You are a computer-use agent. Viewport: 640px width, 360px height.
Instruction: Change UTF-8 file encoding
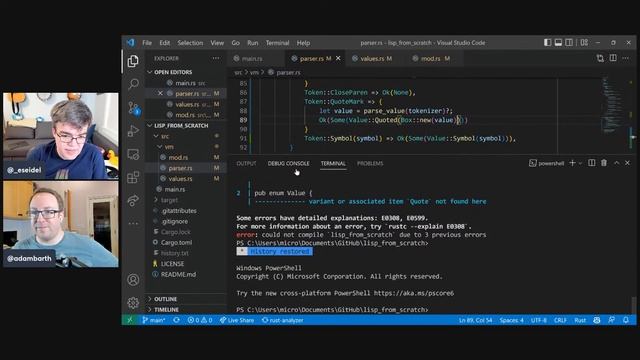click(x=538, y=320)
